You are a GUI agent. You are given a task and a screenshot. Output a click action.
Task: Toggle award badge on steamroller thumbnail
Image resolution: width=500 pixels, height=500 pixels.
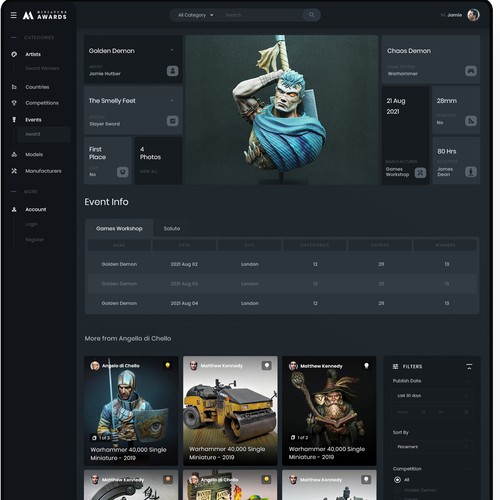[267, 366]
